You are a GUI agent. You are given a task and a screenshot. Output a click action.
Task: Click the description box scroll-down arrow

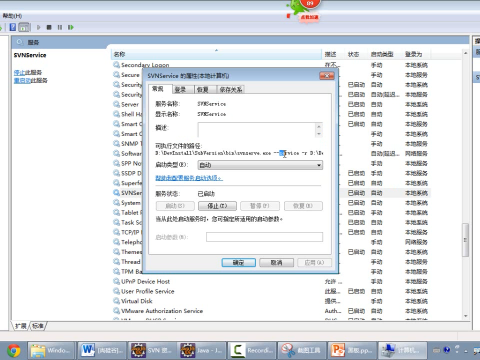click(319, 134)
